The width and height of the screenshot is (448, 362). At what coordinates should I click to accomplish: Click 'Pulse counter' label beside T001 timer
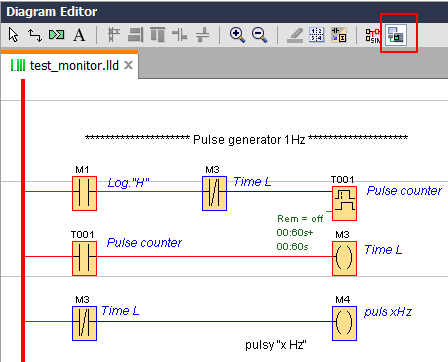point(404,191)
